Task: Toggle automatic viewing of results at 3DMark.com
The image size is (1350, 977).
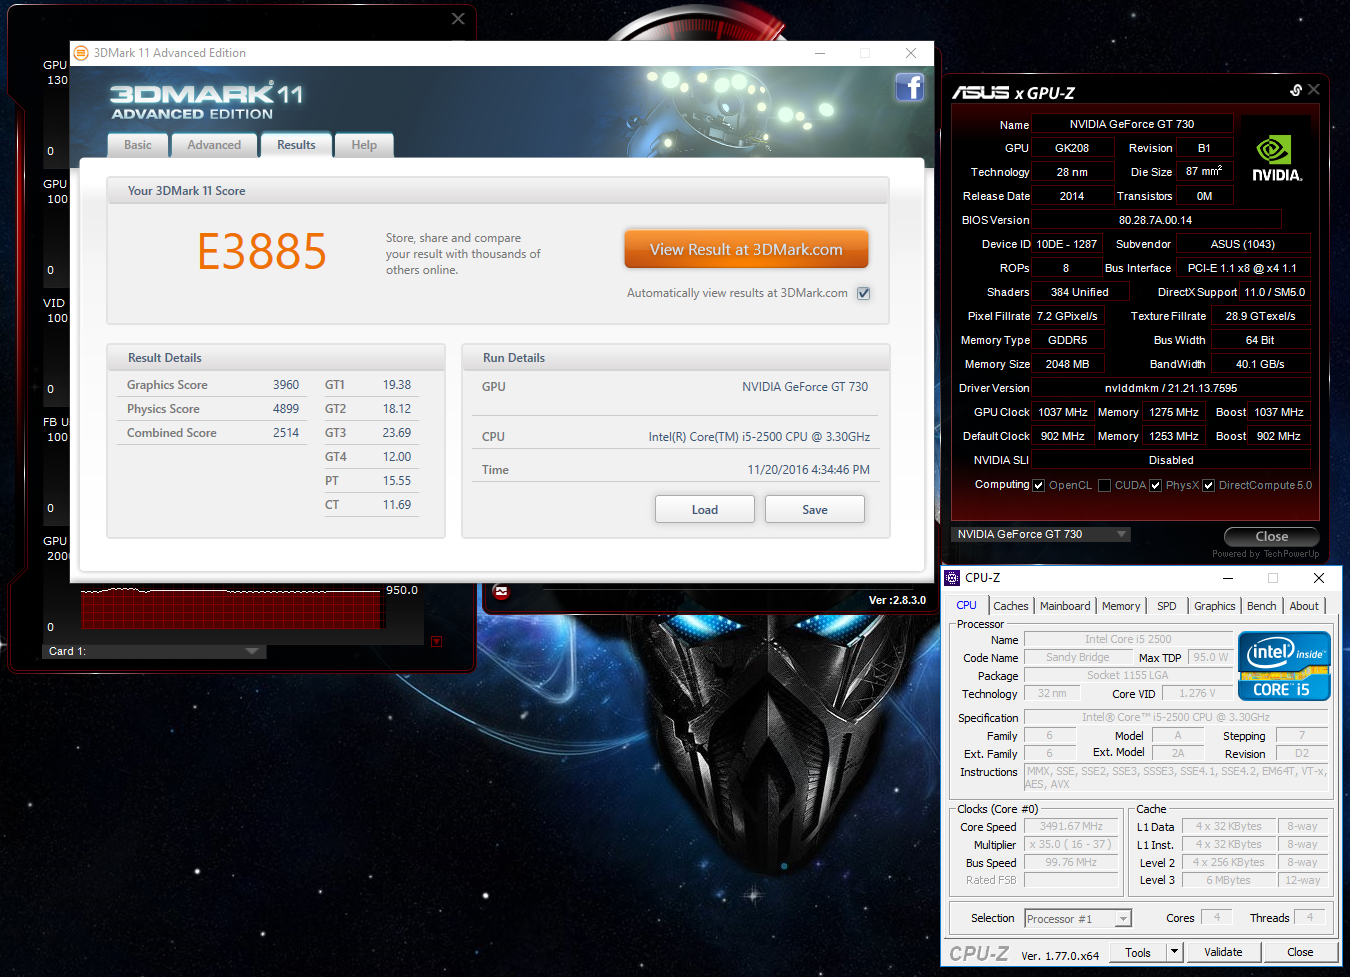Action: [x=864, y=293]
